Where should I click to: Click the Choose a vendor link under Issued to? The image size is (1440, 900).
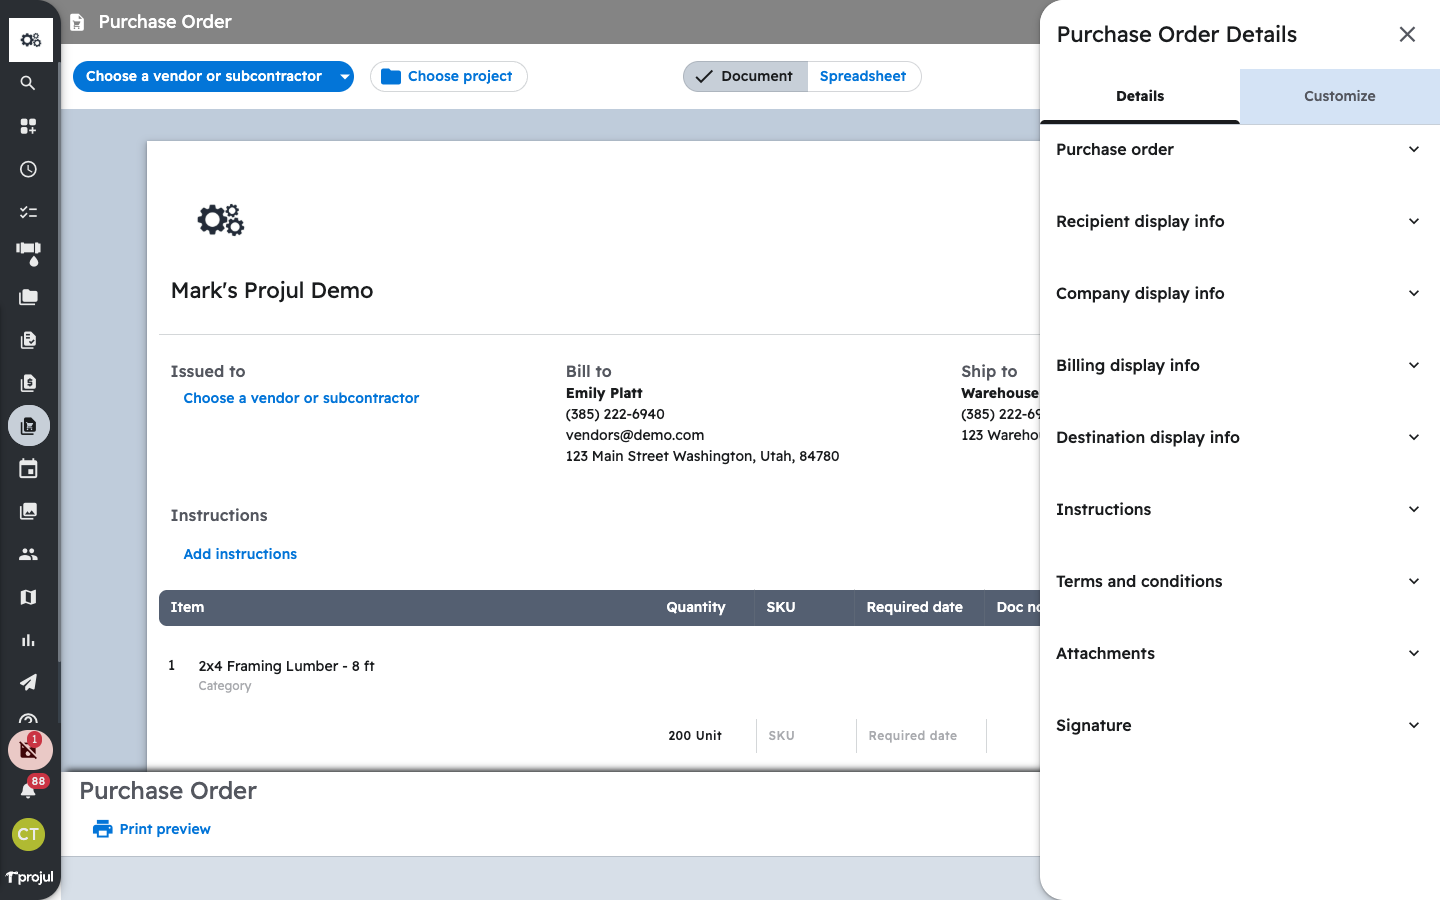(x=301, y=398)
